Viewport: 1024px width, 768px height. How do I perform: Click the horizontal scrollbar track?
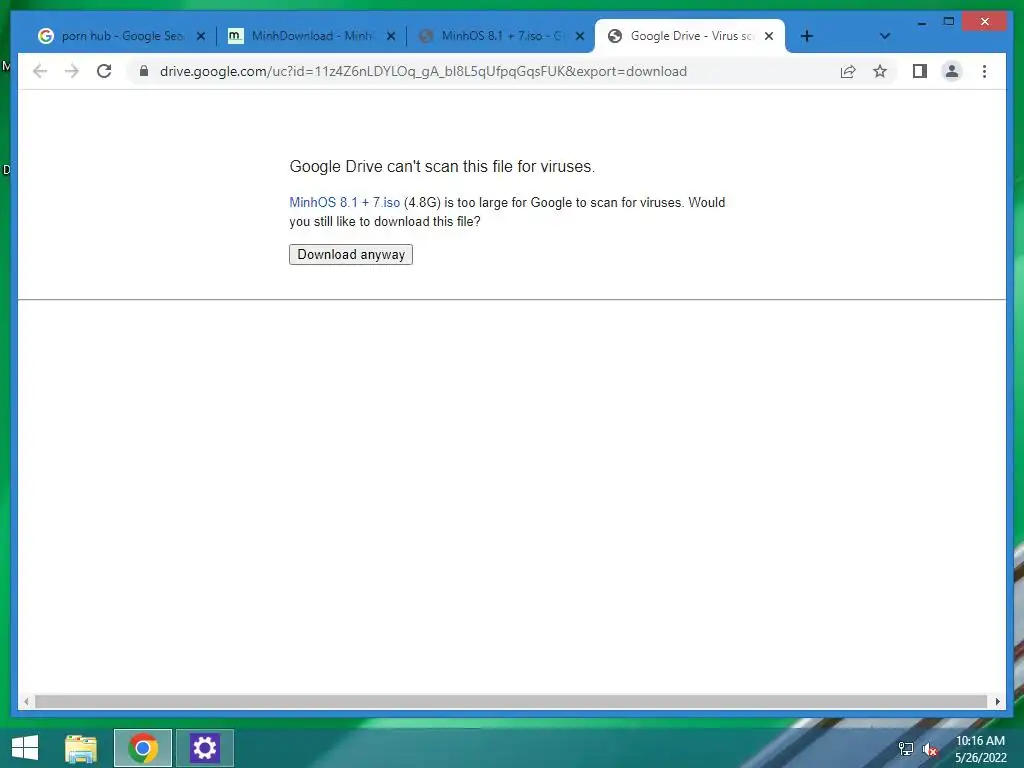(x=511, y=701)
